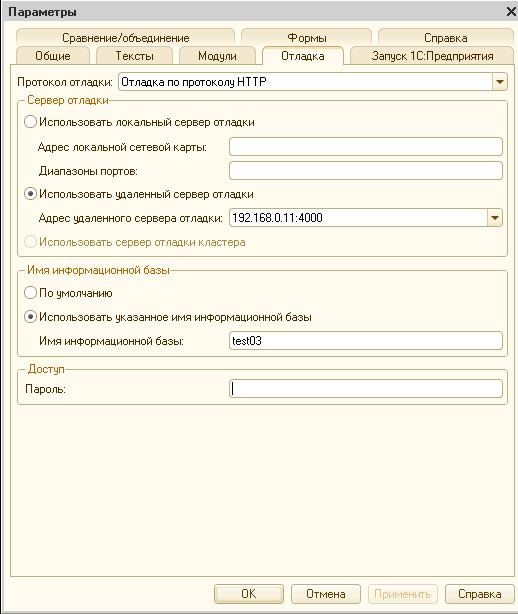
Task: Click the Имя информационной базы field with test03
Action: 366,341
